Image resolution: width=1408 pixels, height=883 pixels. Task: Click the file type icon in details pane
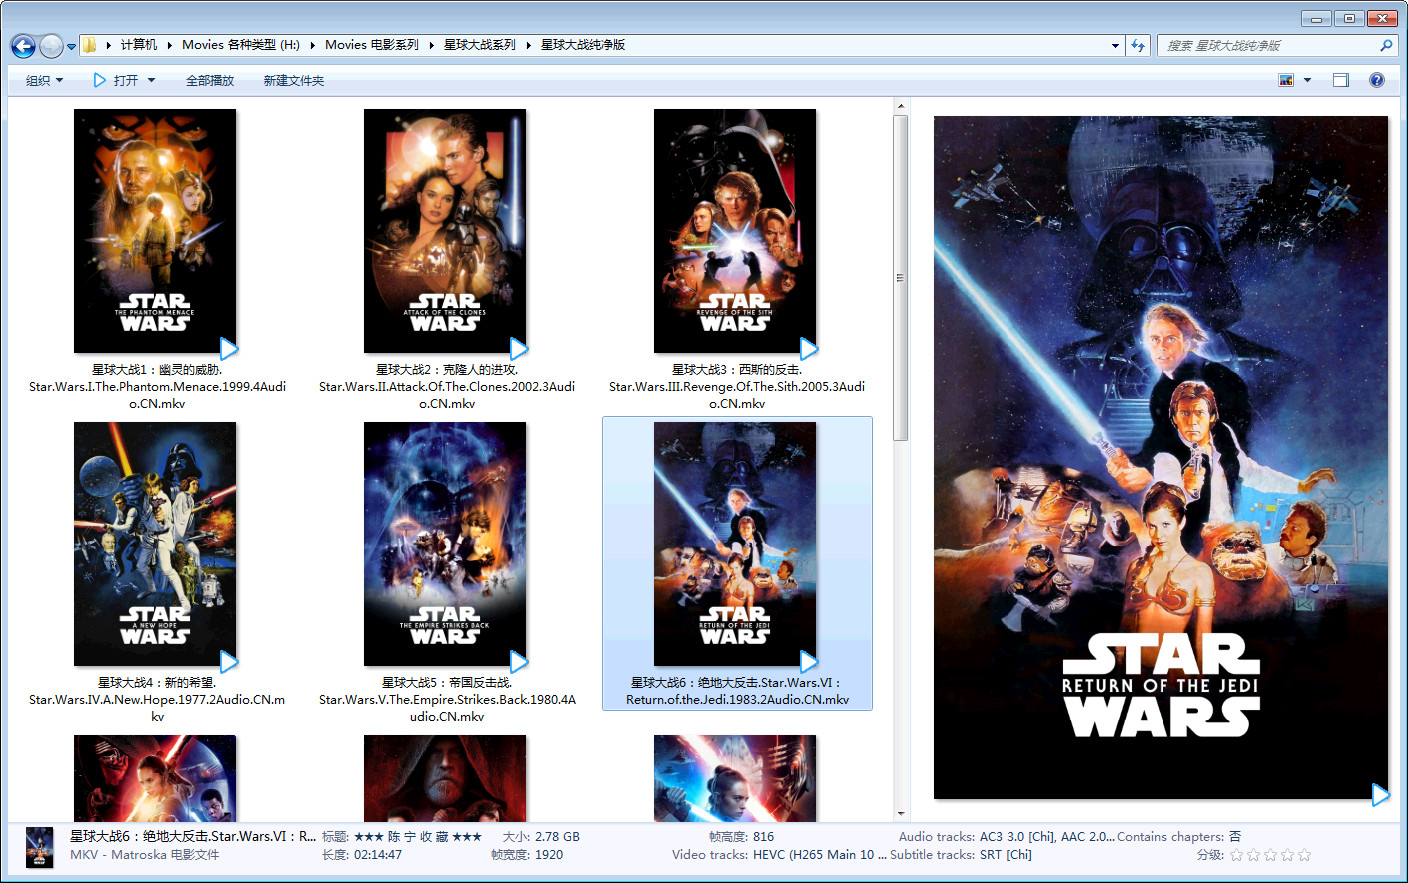pos(39,847)
